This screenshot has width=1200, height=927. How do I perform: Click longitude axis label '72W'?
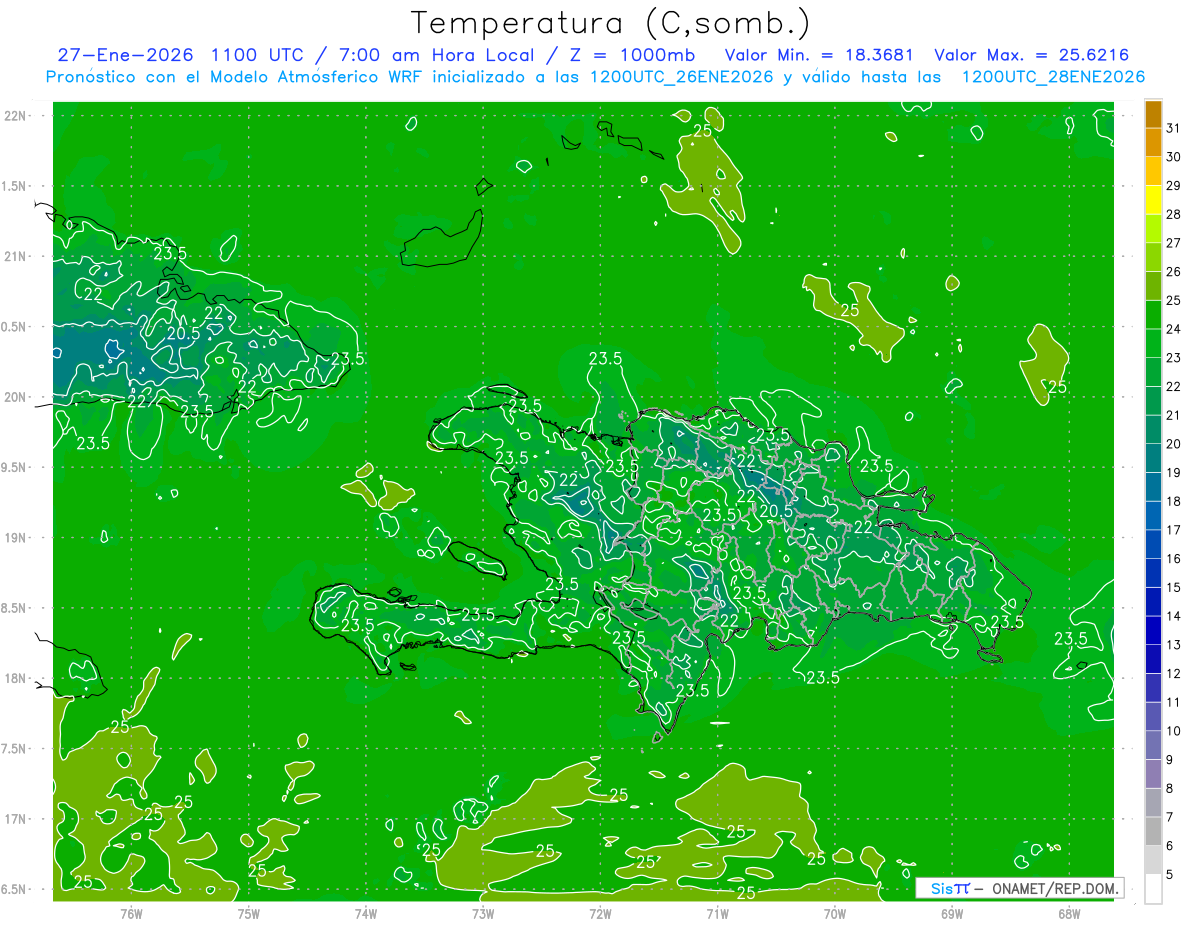[600, 913]
